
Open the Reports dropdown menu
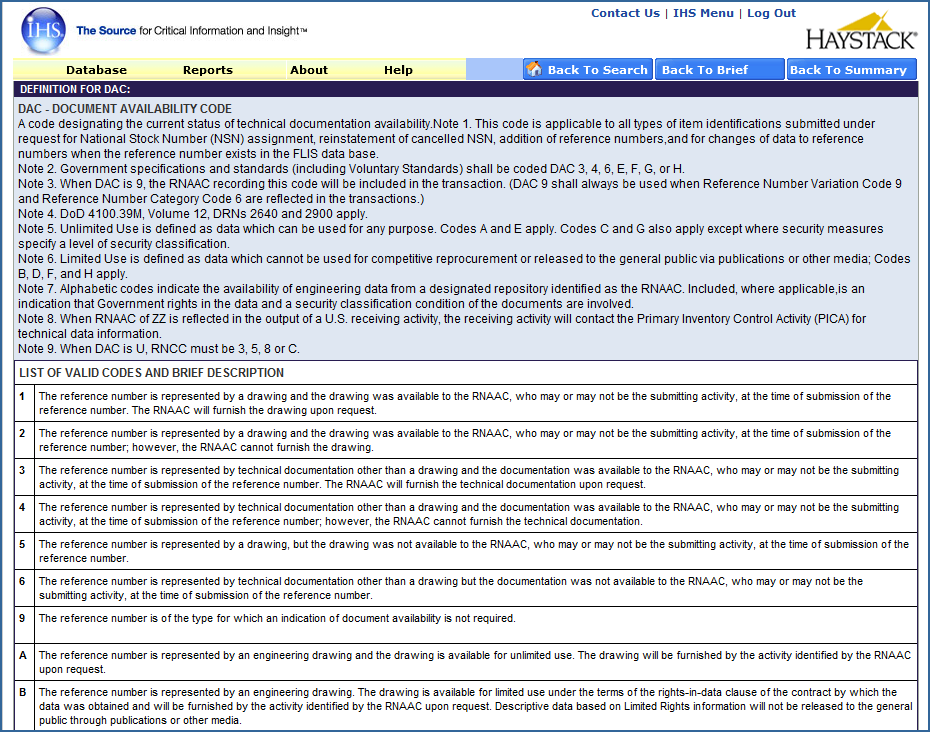(x=208, y=69)
